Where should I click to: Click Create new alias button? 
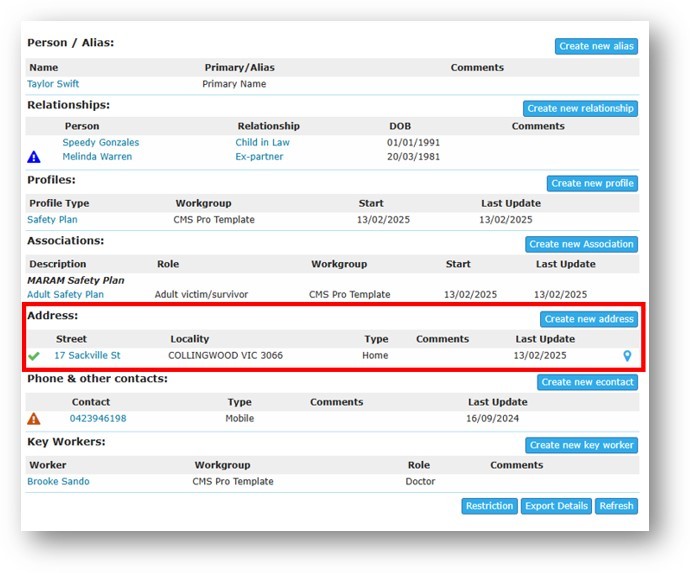click(596, 46)
